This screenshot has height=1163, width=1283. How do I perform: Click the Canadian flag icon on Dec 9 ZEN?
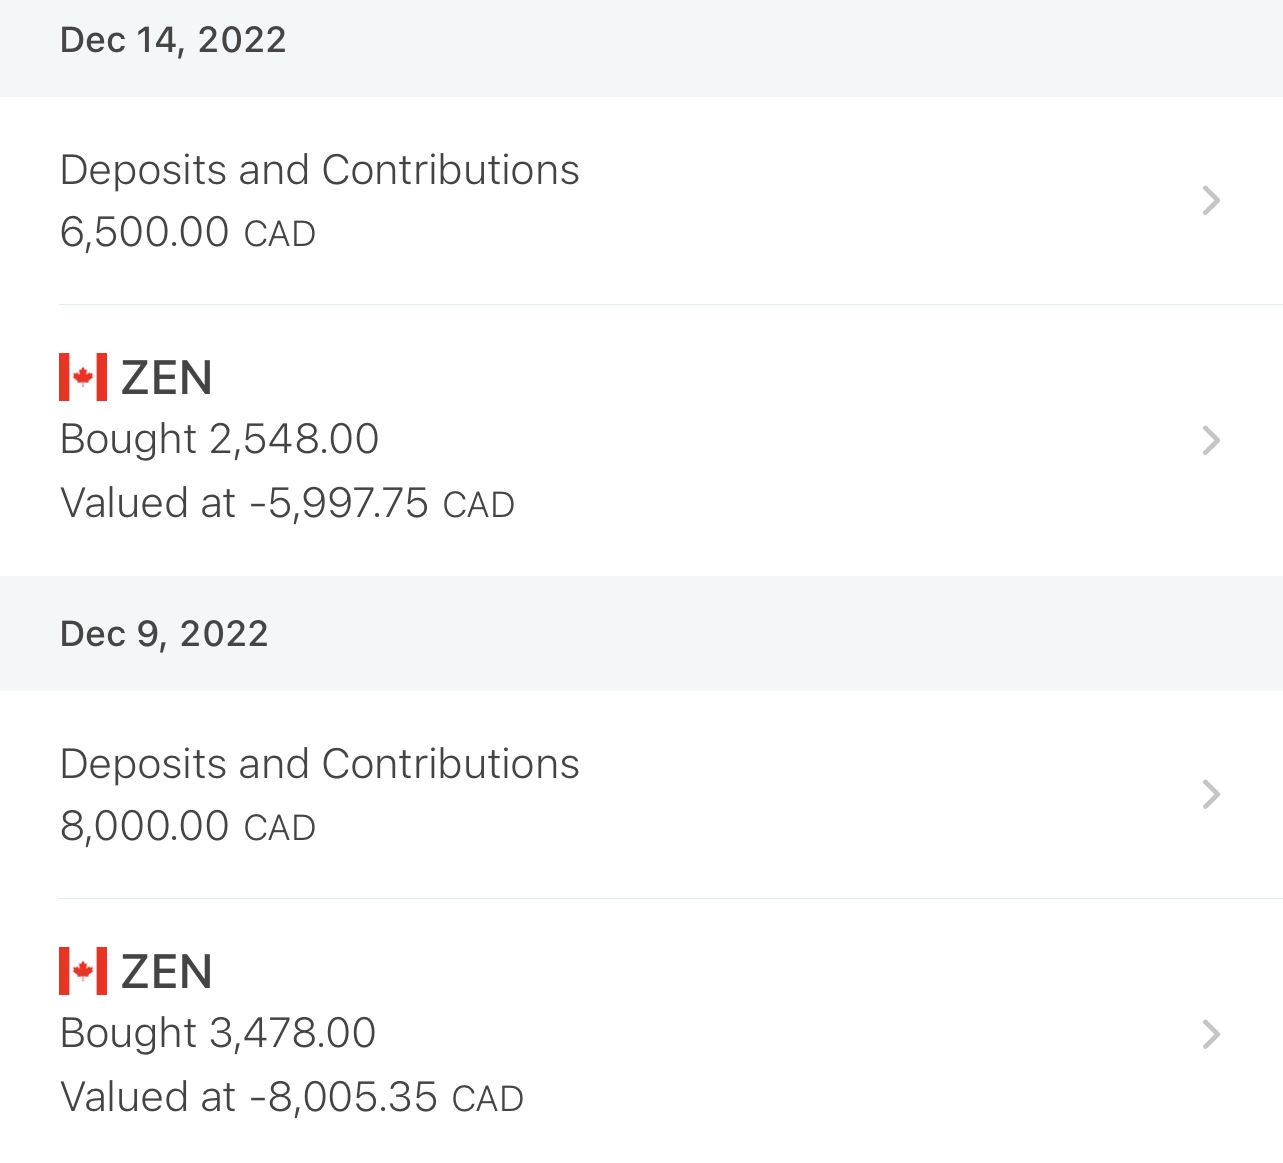point(83,971)
